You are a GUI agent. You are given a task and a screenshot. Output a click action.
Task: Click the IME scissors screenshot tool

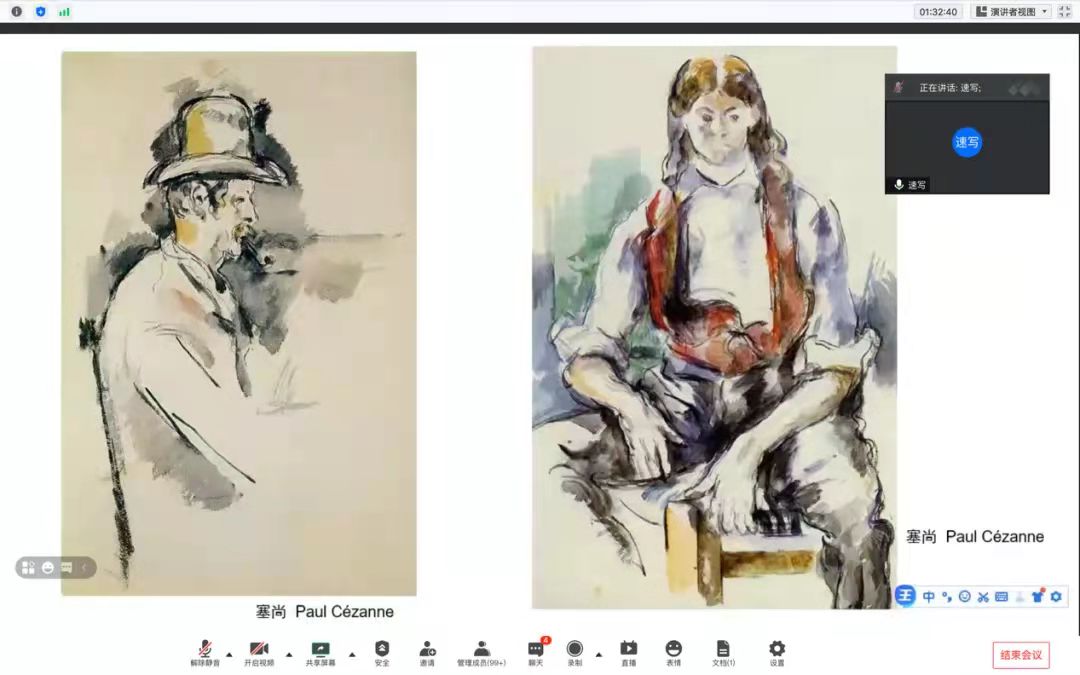tap(983, 596)
